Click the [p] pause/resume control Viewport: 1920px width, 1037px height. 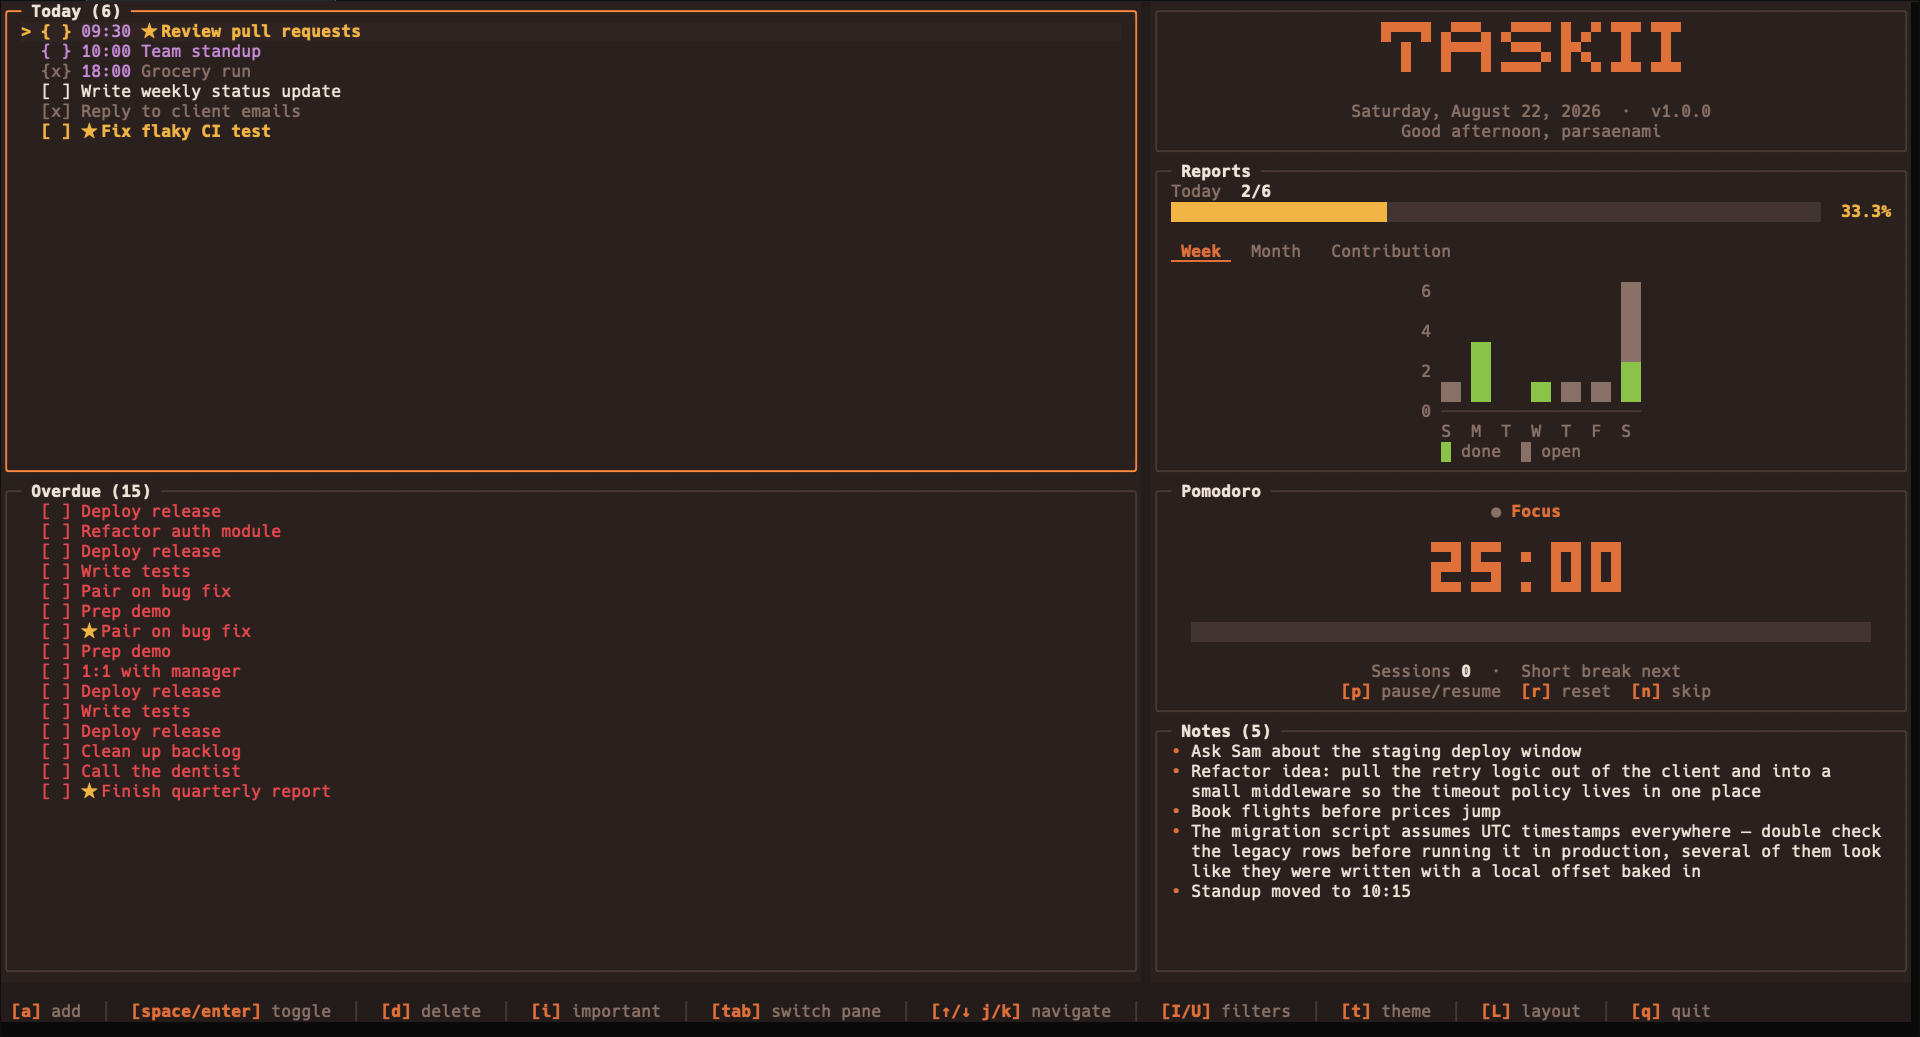click(x=1421, y=691)
